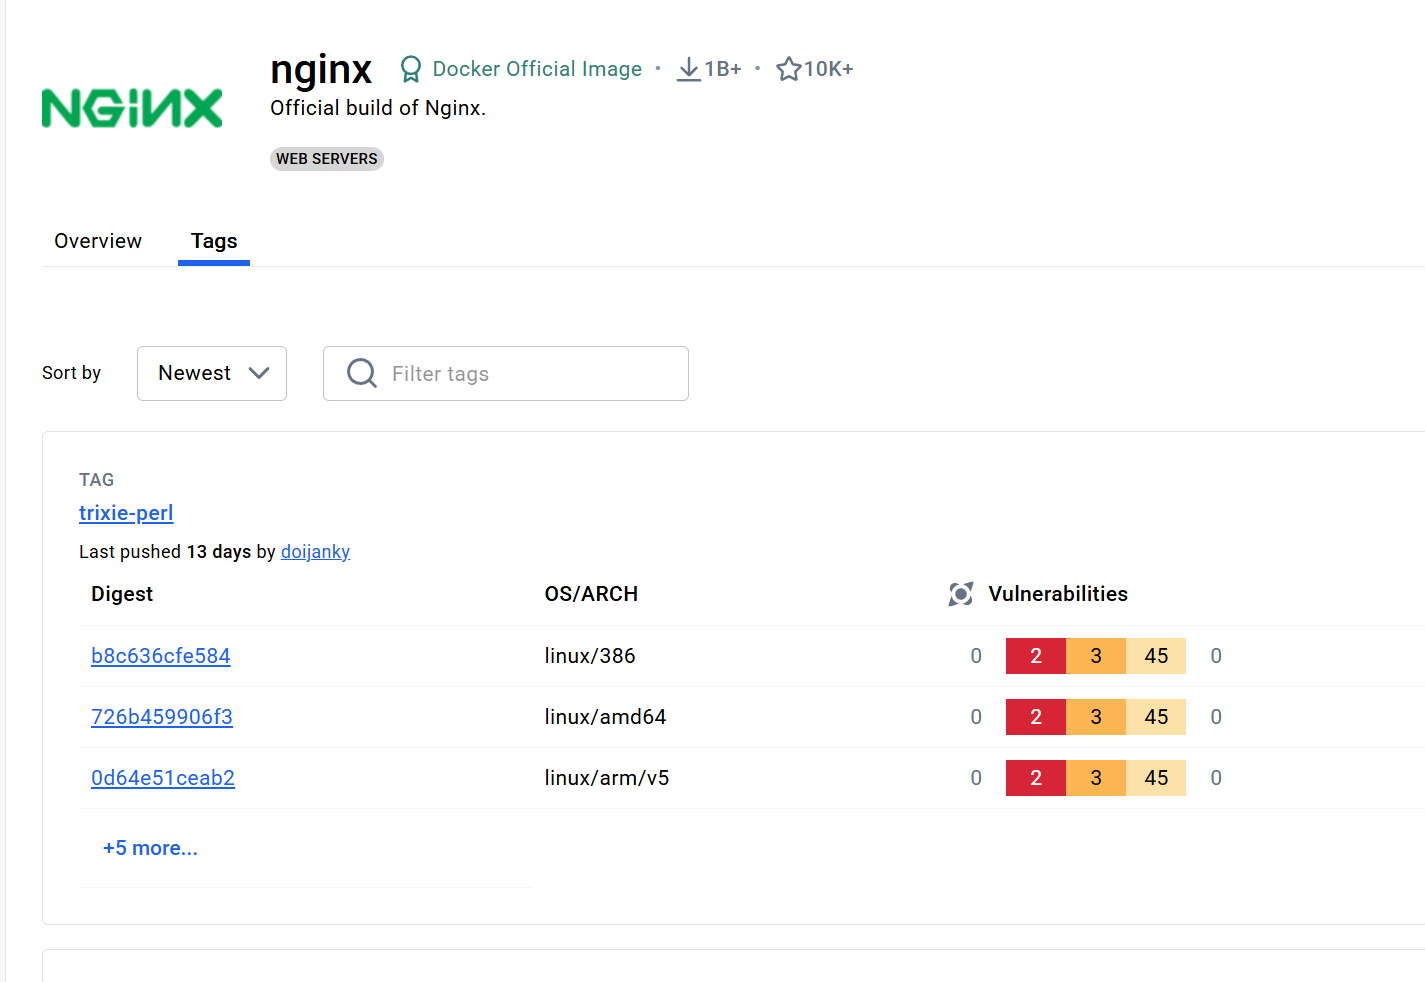
Task: Click the 1B+ downloads text
Action: (x=723, y=69)
